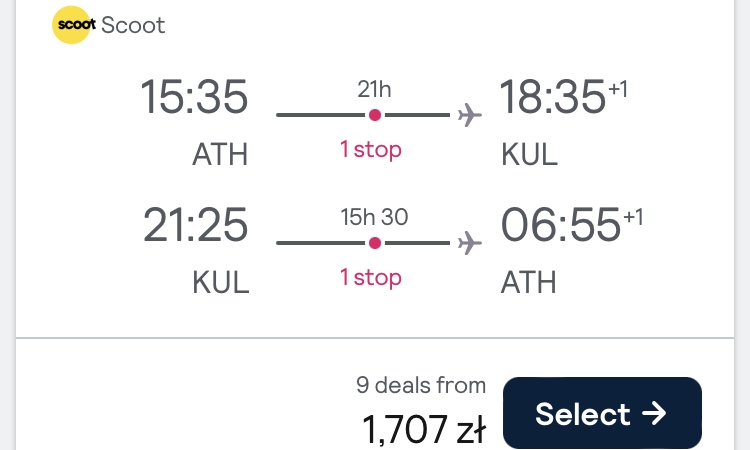This screenshot has width=750, height=450.
Task: Click the Scoot airline name
Action: click(133, 25)
